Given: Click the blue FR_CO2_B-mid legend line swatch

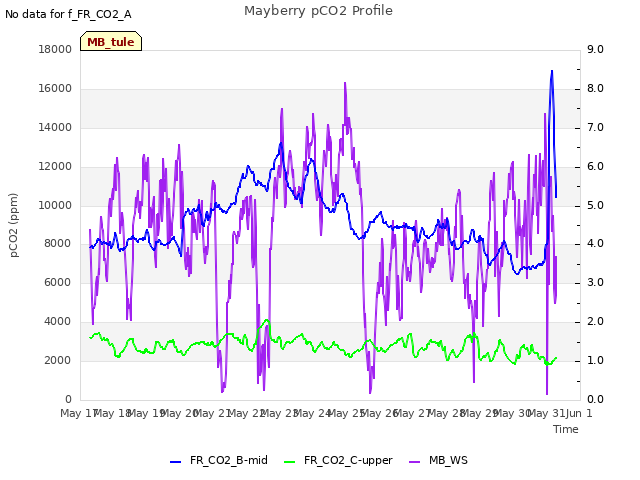Looking at the screenshot, I should (176, 462).
